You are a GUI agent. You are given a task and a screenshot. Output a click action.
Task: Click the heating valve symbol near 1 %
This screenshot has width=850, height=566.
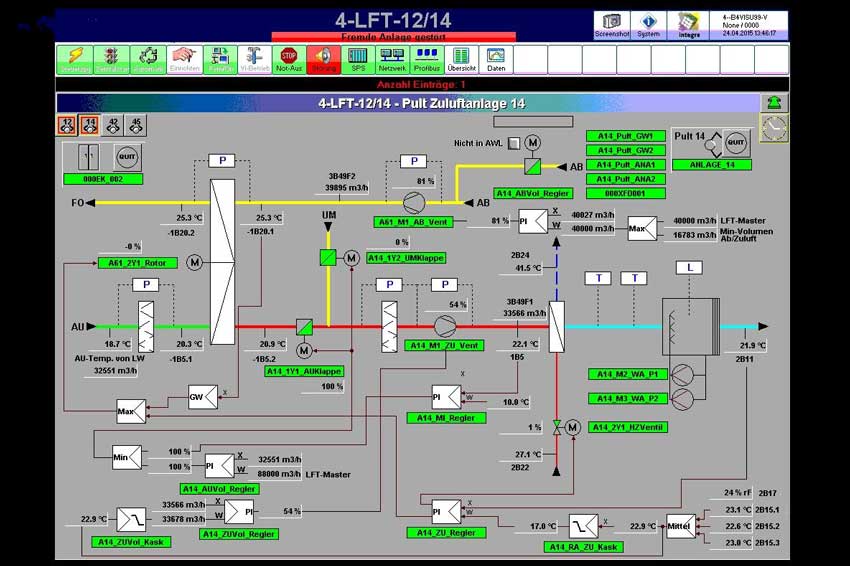coord(557,428)
